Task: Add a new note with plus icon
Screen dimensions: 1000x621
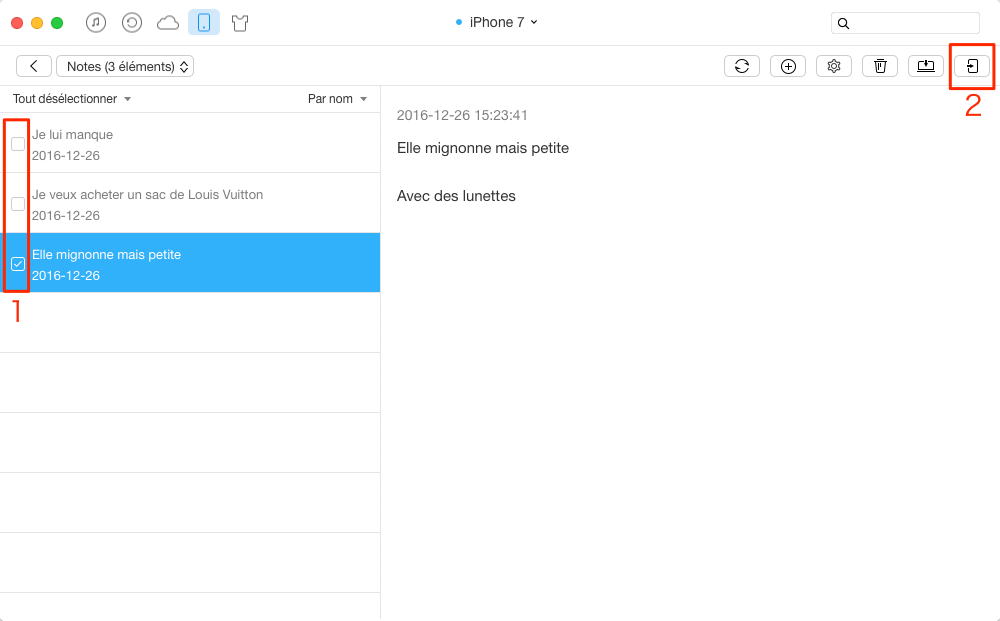Action: [x=788, y=66]
